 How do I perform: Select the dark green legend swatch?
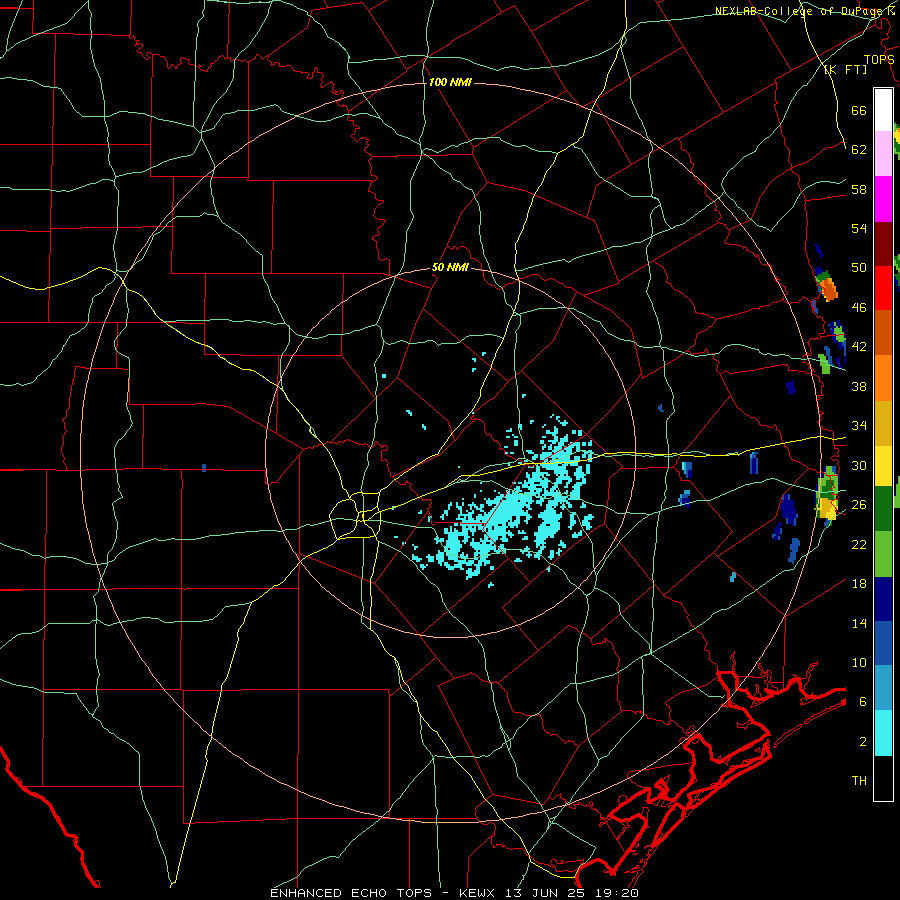[x=883, y=509]
